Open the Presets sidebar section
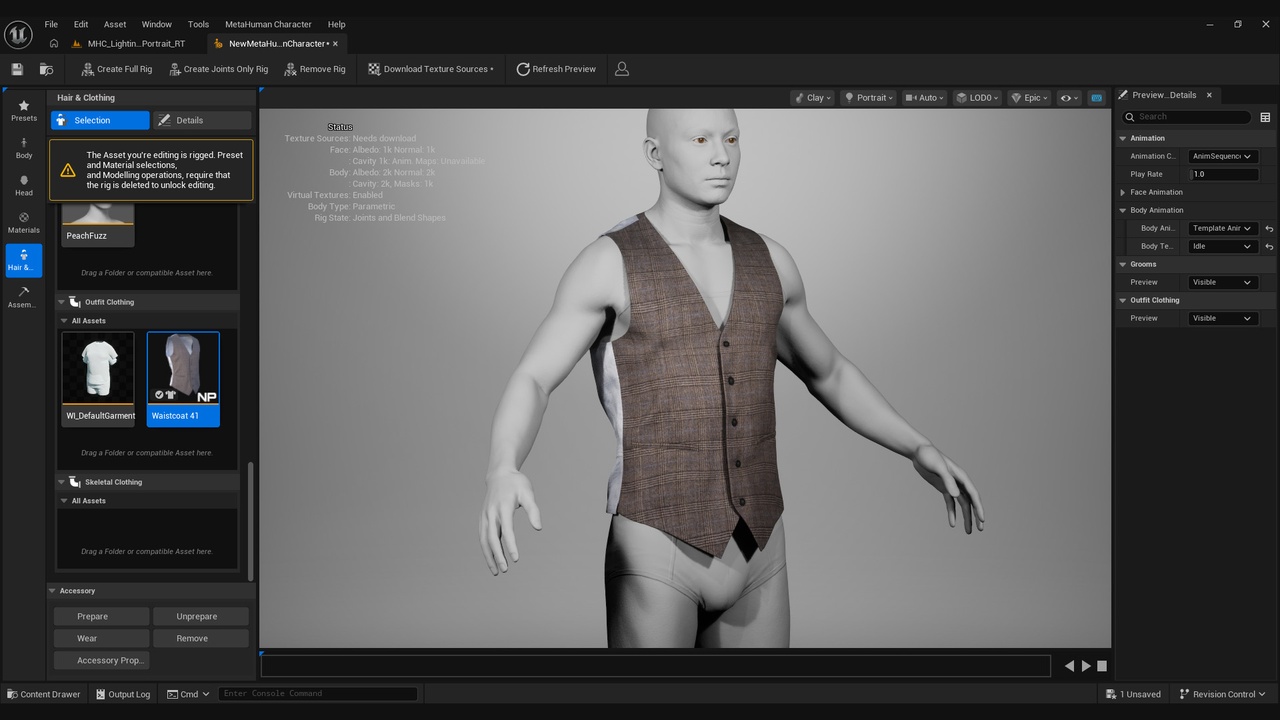 24,111
